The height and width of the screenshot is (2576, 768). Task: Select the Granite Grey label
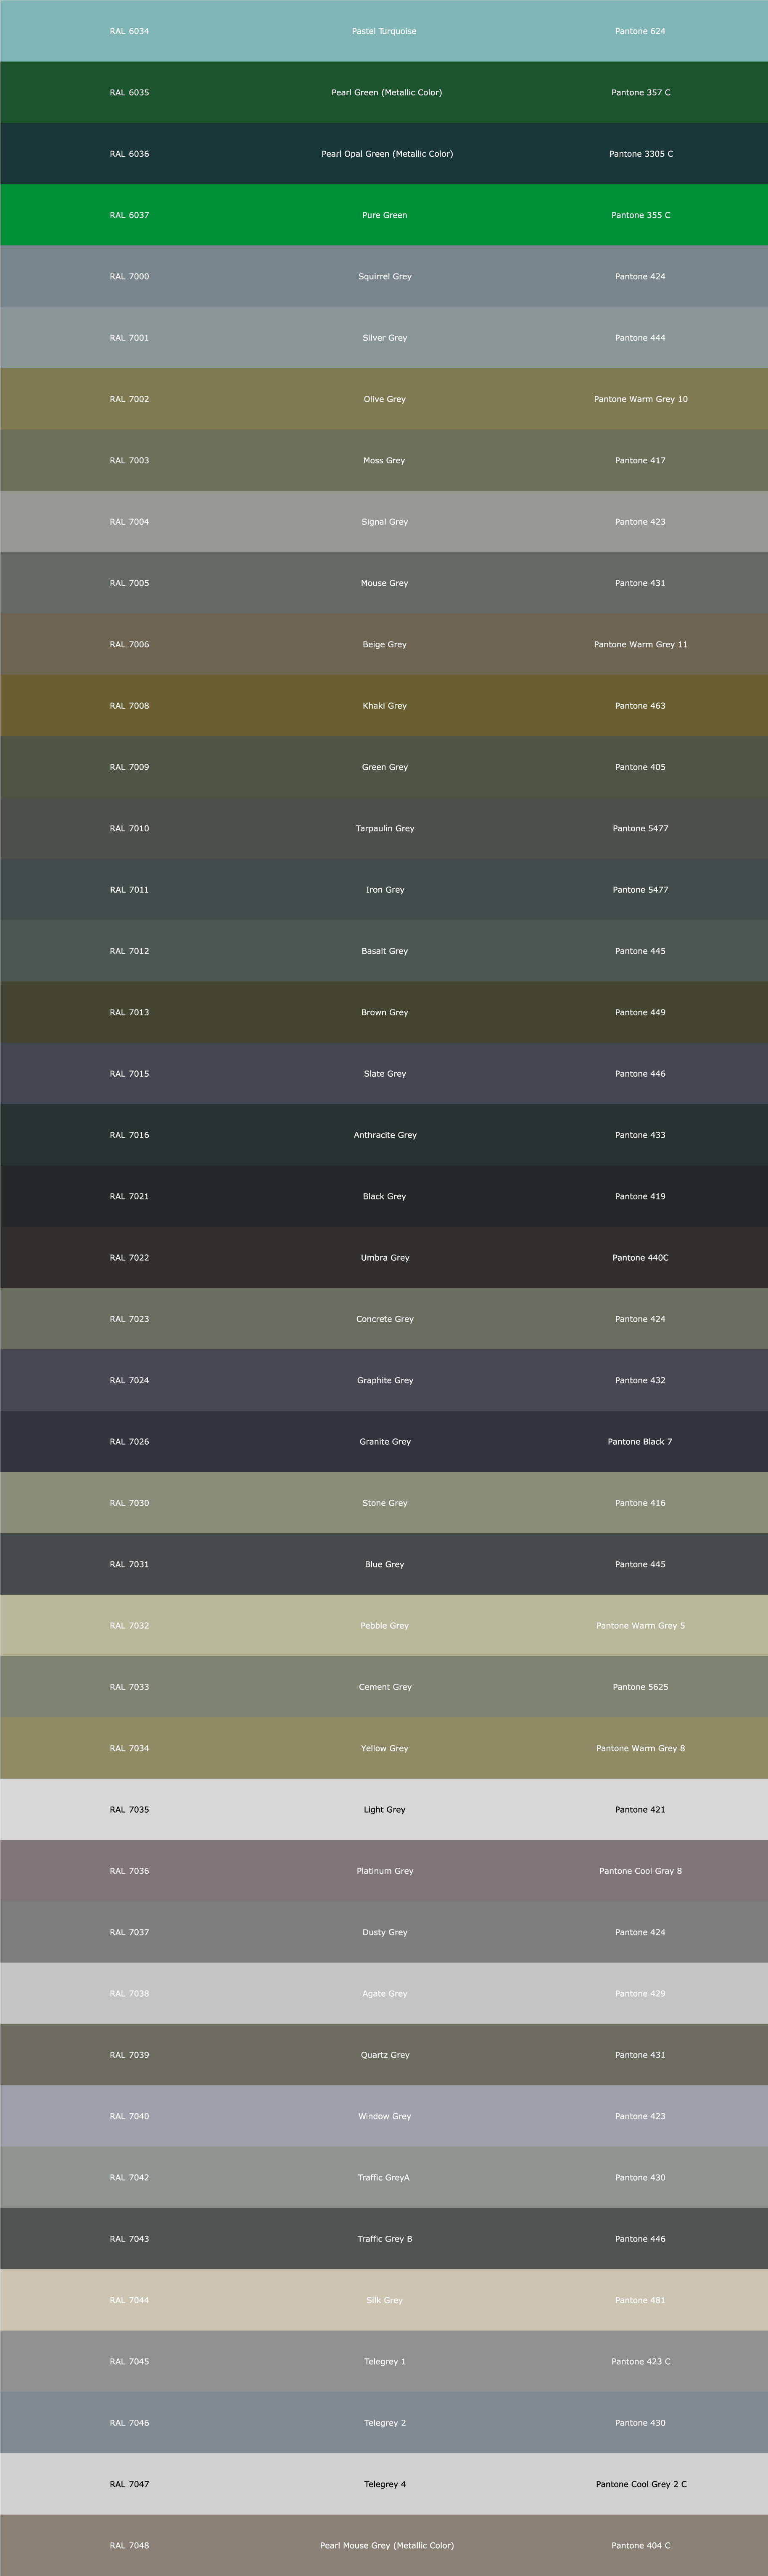385,1442
